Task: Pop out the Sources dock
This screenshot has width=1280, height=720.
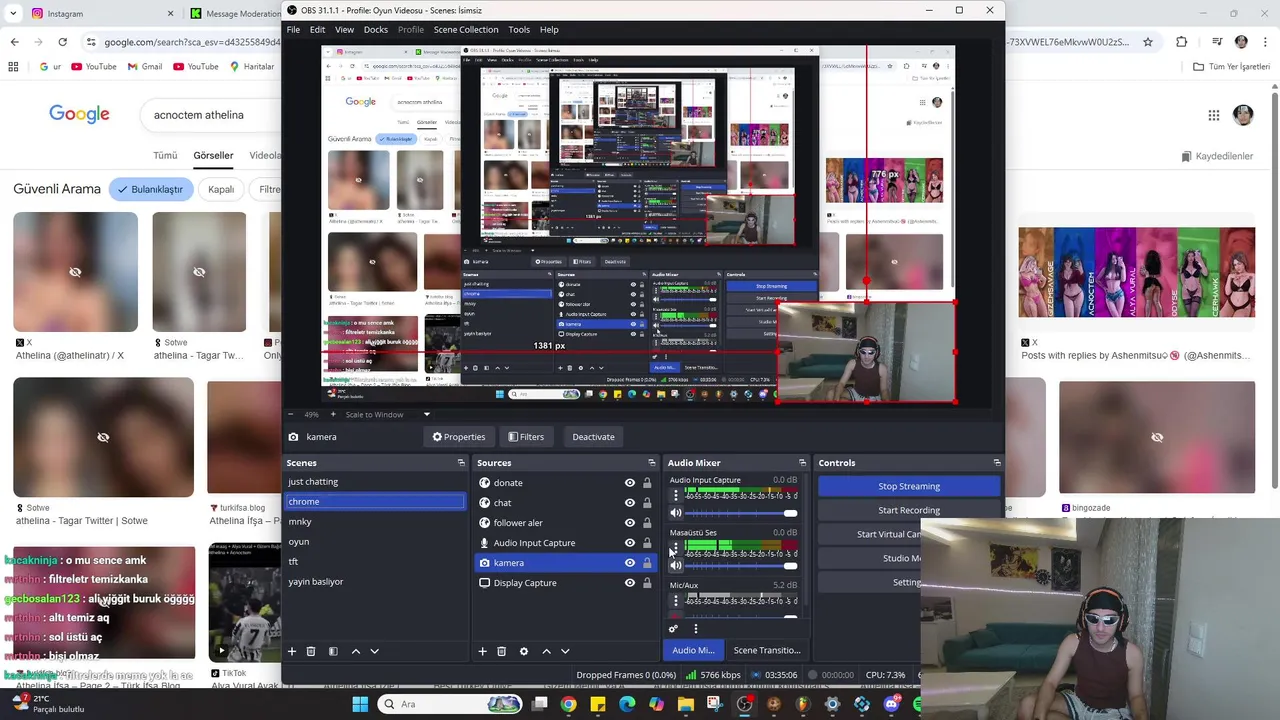Action: click(651, 463)
